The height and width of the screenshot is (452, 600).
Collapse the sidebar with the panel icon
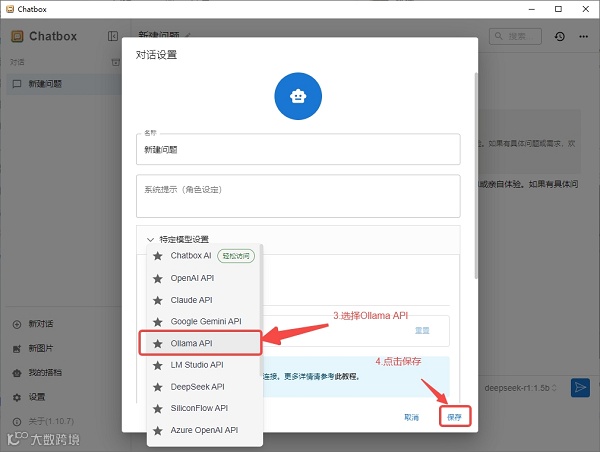113,36
